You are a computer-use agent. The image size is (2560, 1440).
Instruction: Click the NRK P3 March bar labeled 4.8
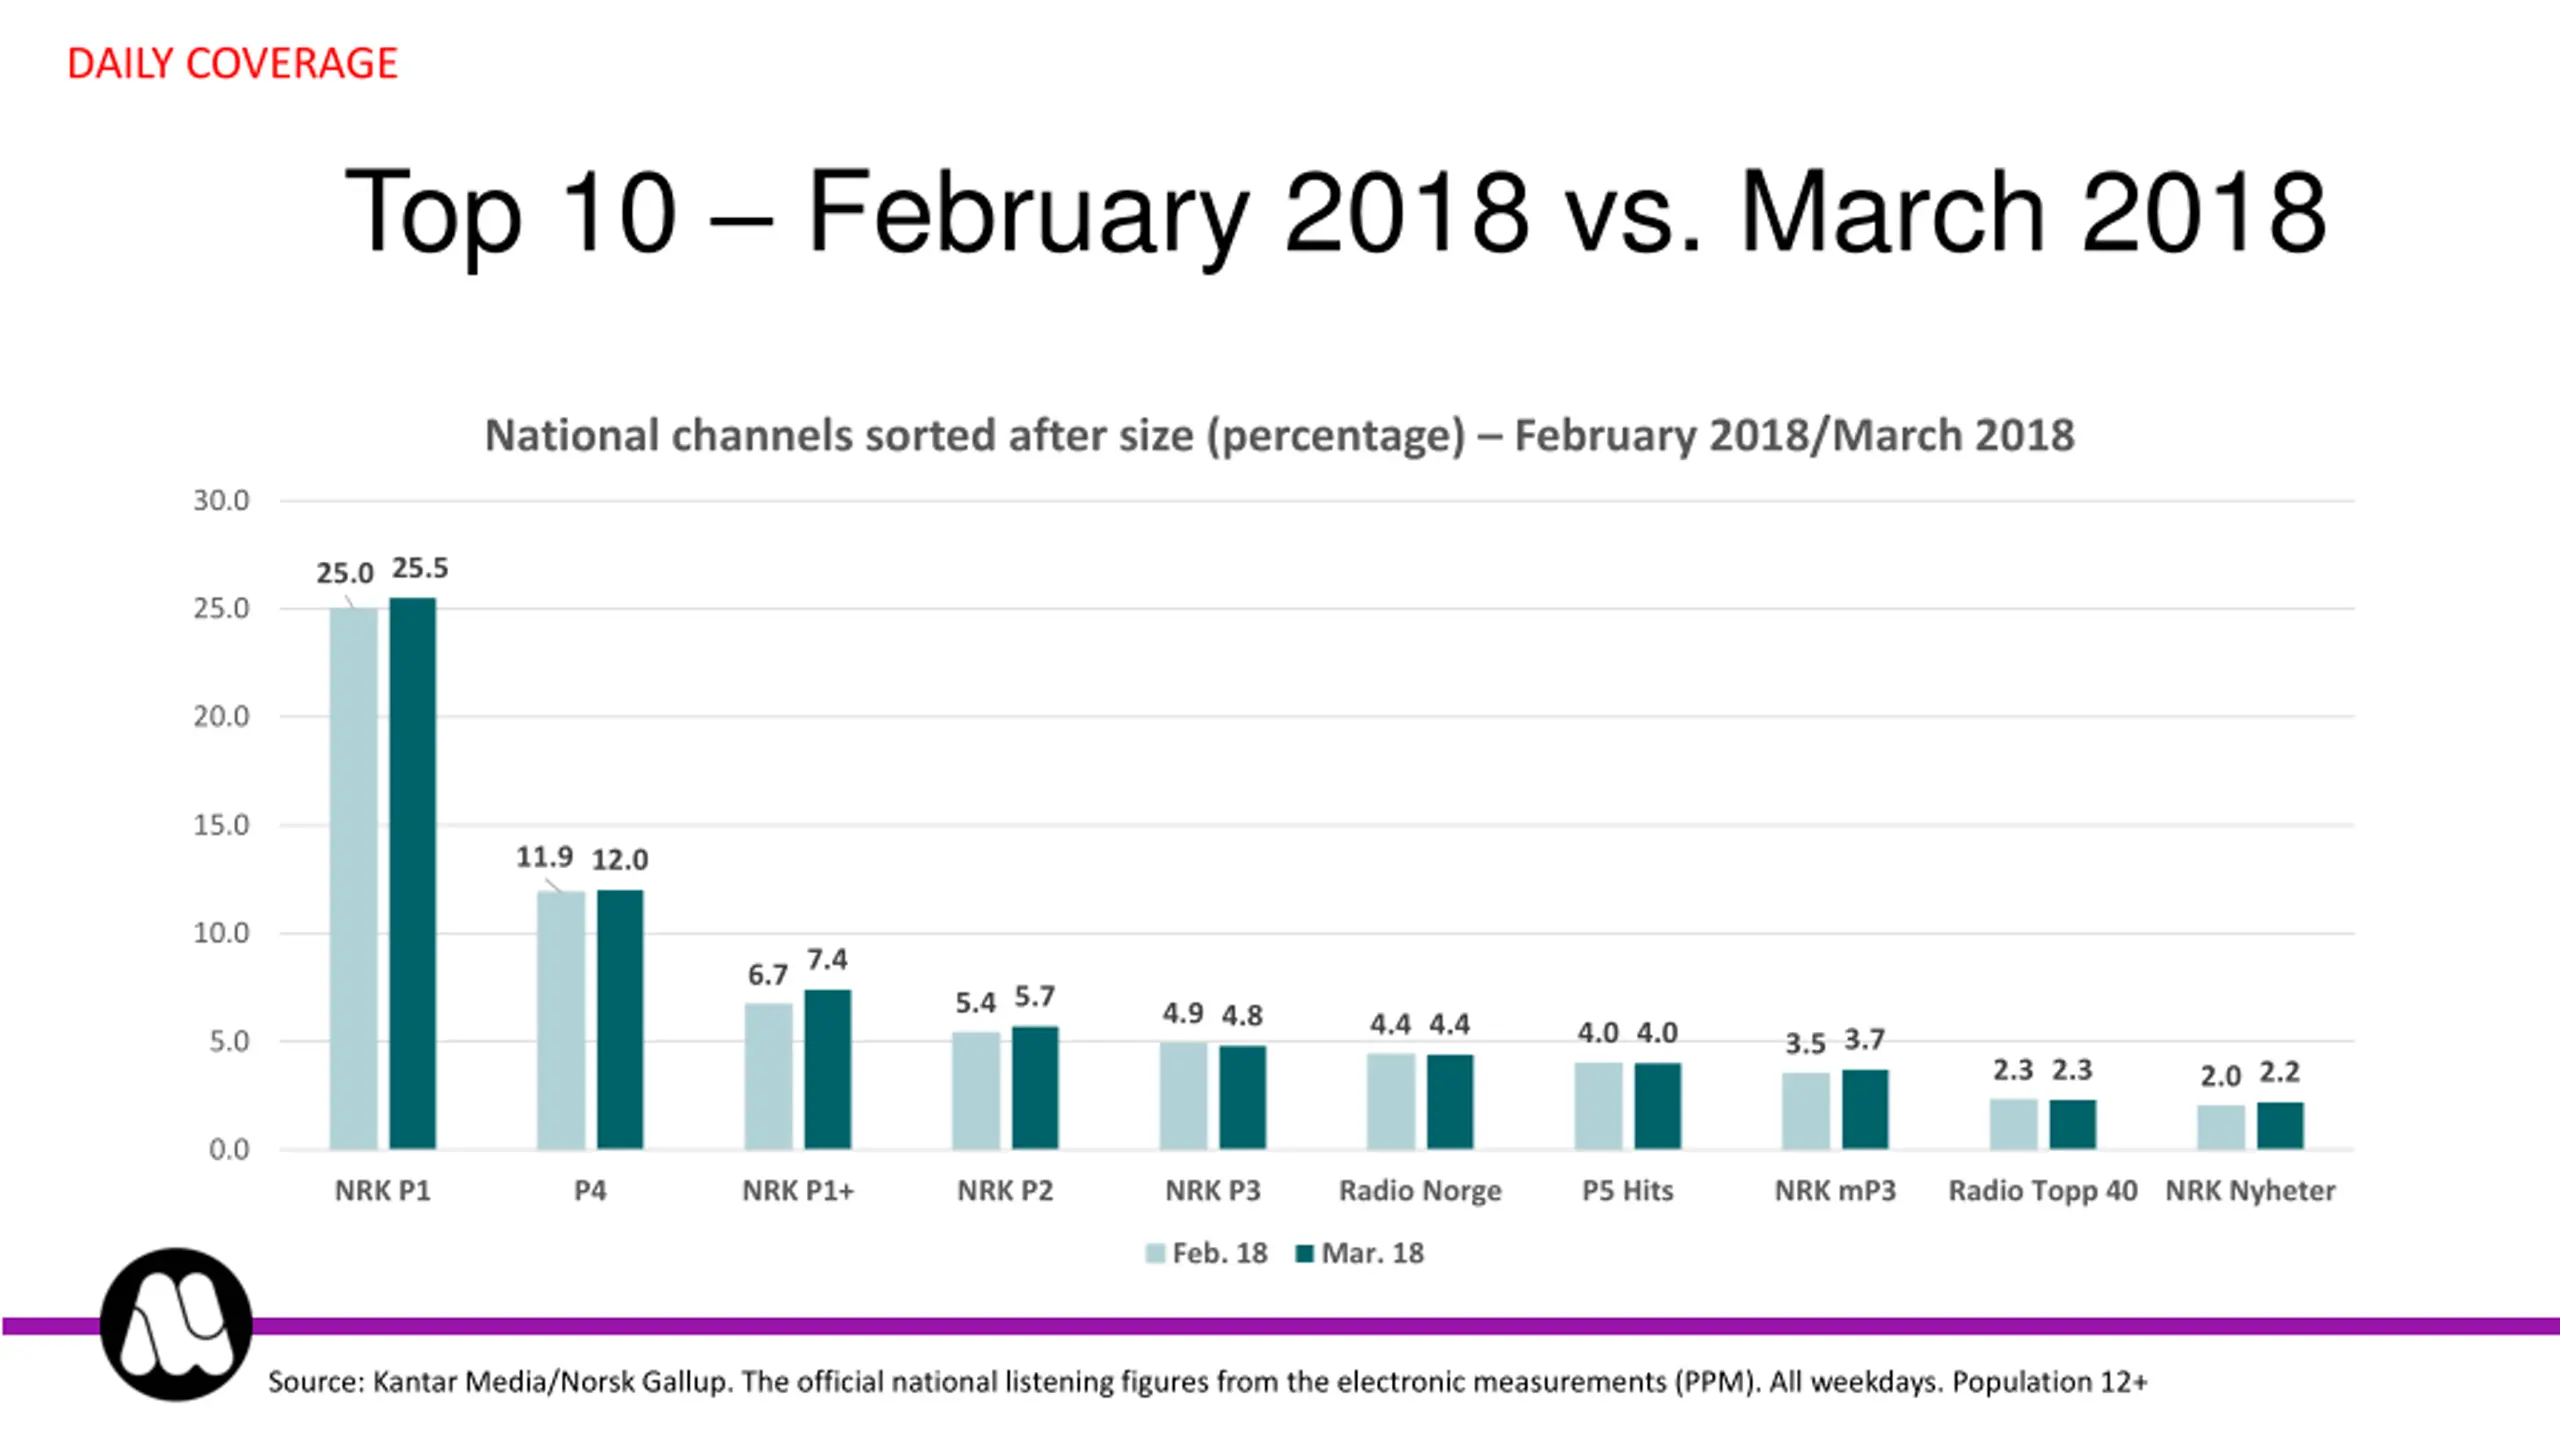pos(1243,1097)
